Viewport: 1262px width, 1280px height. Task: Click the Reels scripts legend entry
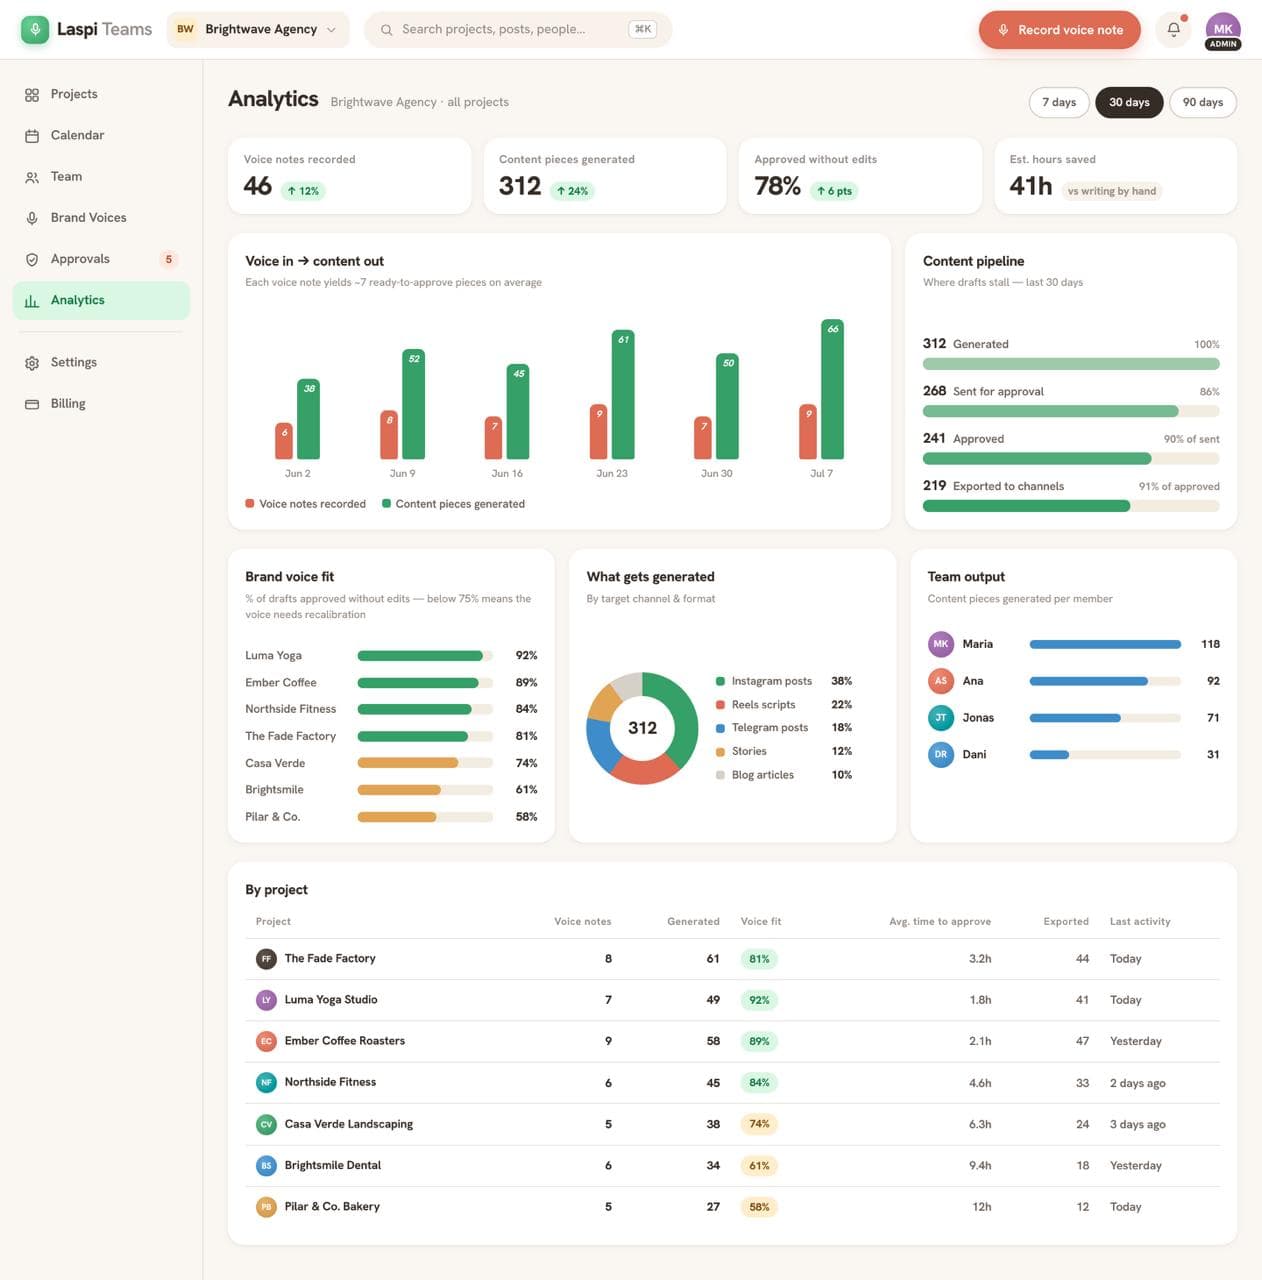coord(783,705)
